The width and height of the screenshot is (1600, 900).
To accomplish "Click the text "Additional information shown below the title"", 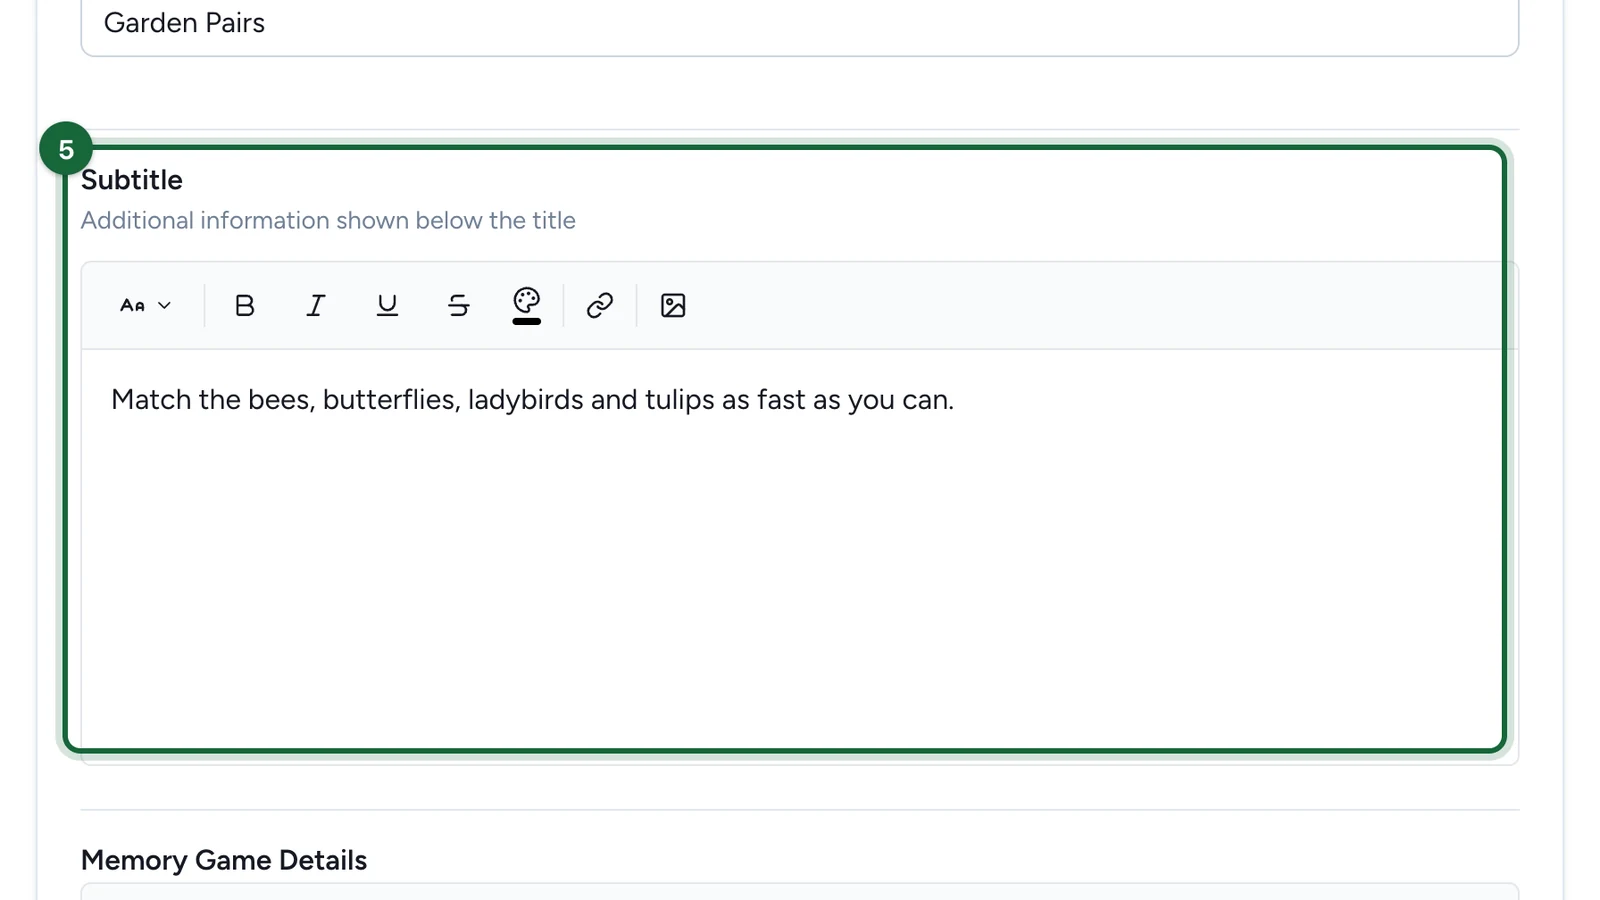I will pyautogui.click(x=328, y=220).
